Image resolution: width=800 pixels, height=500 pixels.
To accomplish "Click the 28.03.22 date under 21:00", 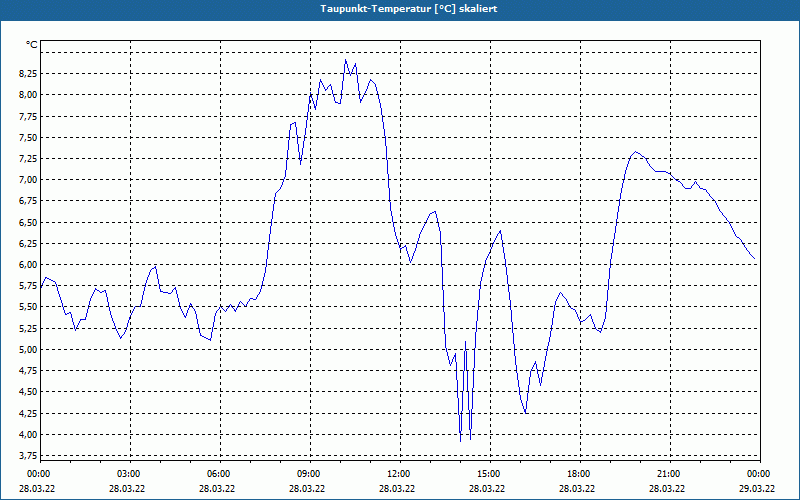I will [x=667, y=488].
